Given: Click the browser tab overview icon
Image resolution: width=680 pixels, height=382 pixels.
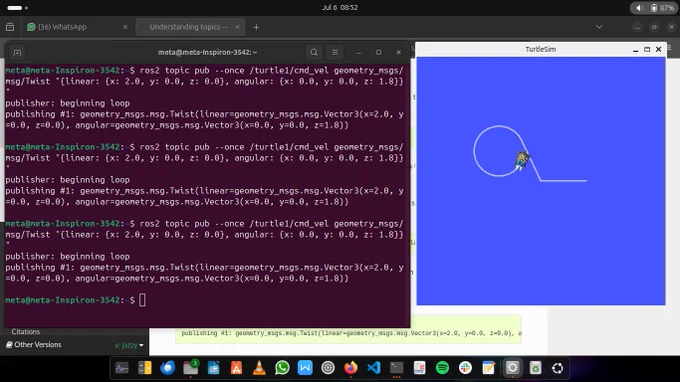Looking at the screenshot, I should coord(10,27).
